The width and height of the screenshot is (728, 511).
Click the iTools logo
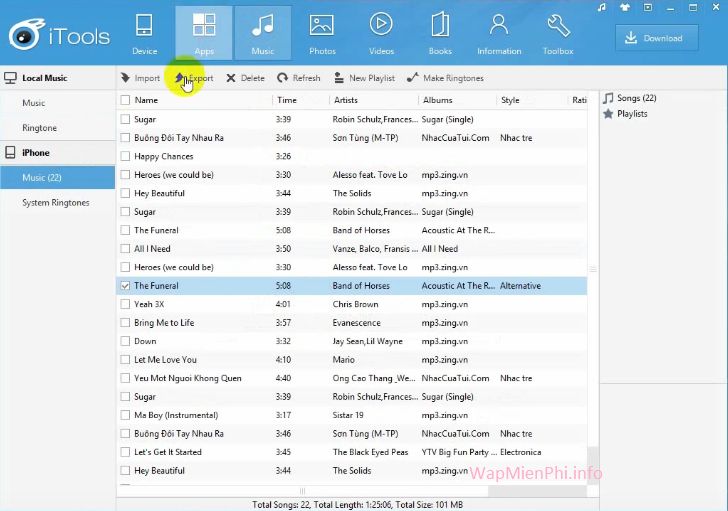(x=59, y=35)
